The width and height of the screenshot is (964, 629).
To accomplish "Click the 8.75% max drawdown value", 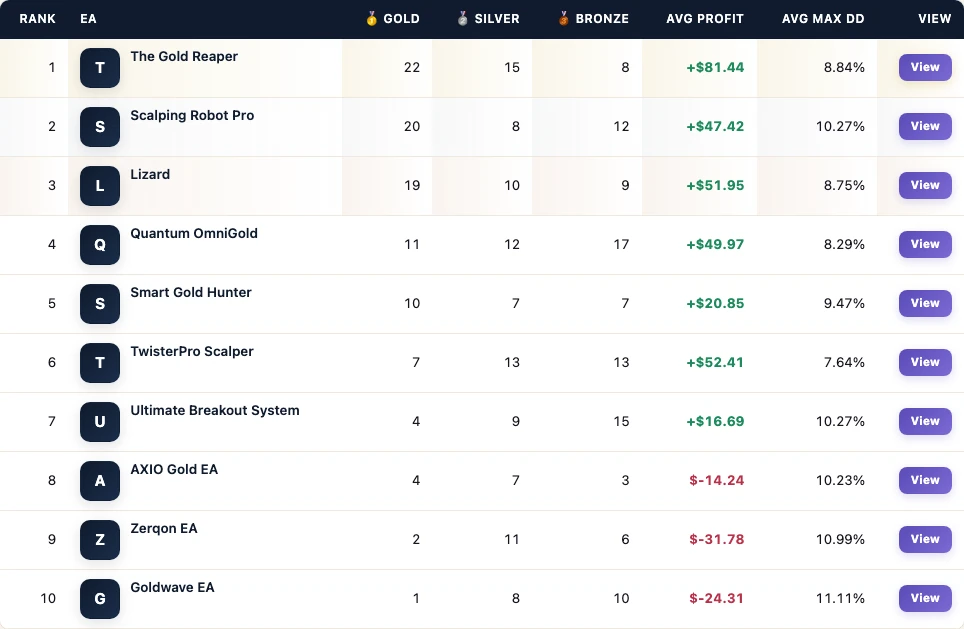I will (844, 186).
